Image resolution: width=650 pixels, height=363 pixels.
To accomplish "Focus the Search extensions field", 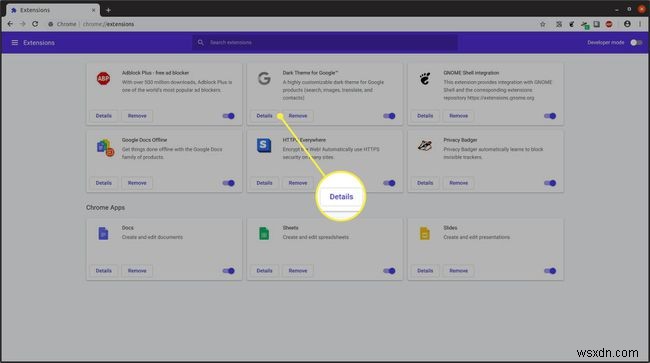I will pos(325,42).
